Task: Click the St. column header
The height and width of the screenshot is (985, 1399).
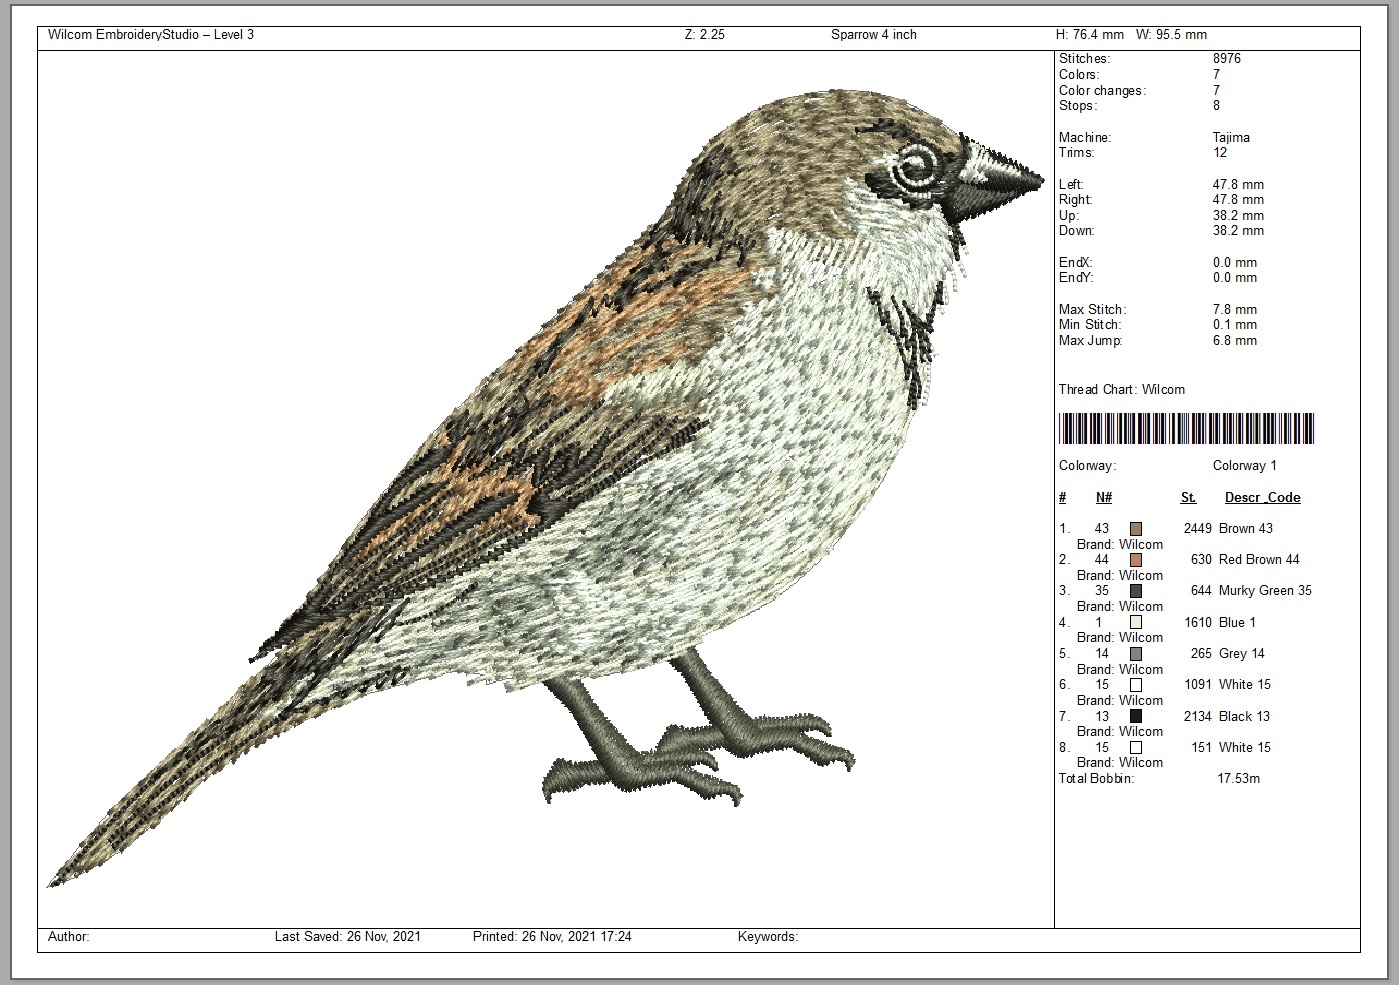Action: 1188,497
